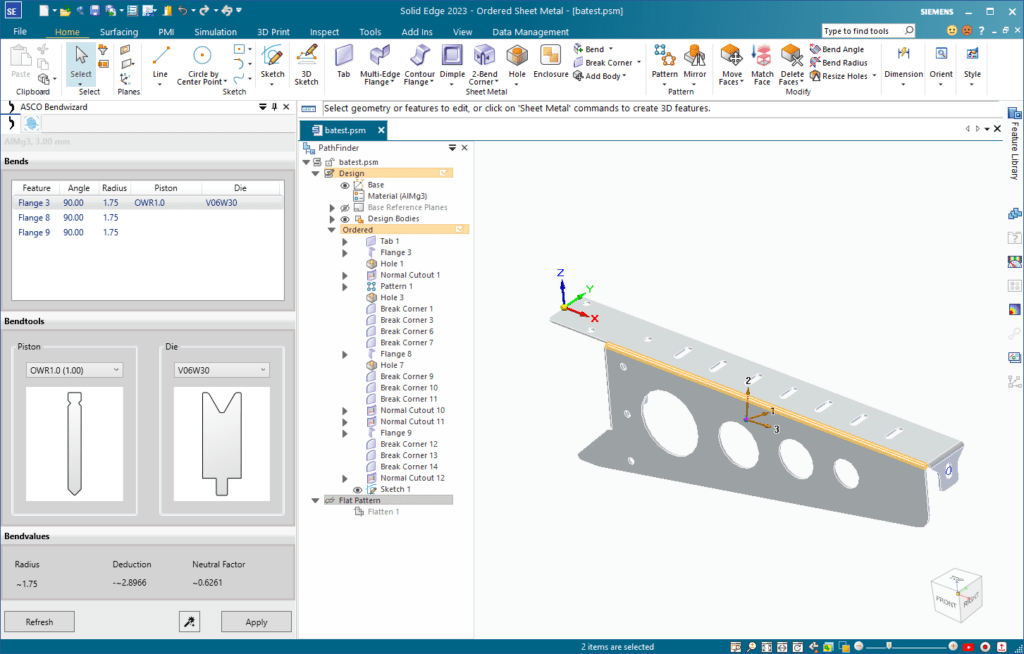Image resolution: width=1024 pixels, height=654 pixels.
Task: Collapse the Ordered tree node
Action: (x=331, y=230)
